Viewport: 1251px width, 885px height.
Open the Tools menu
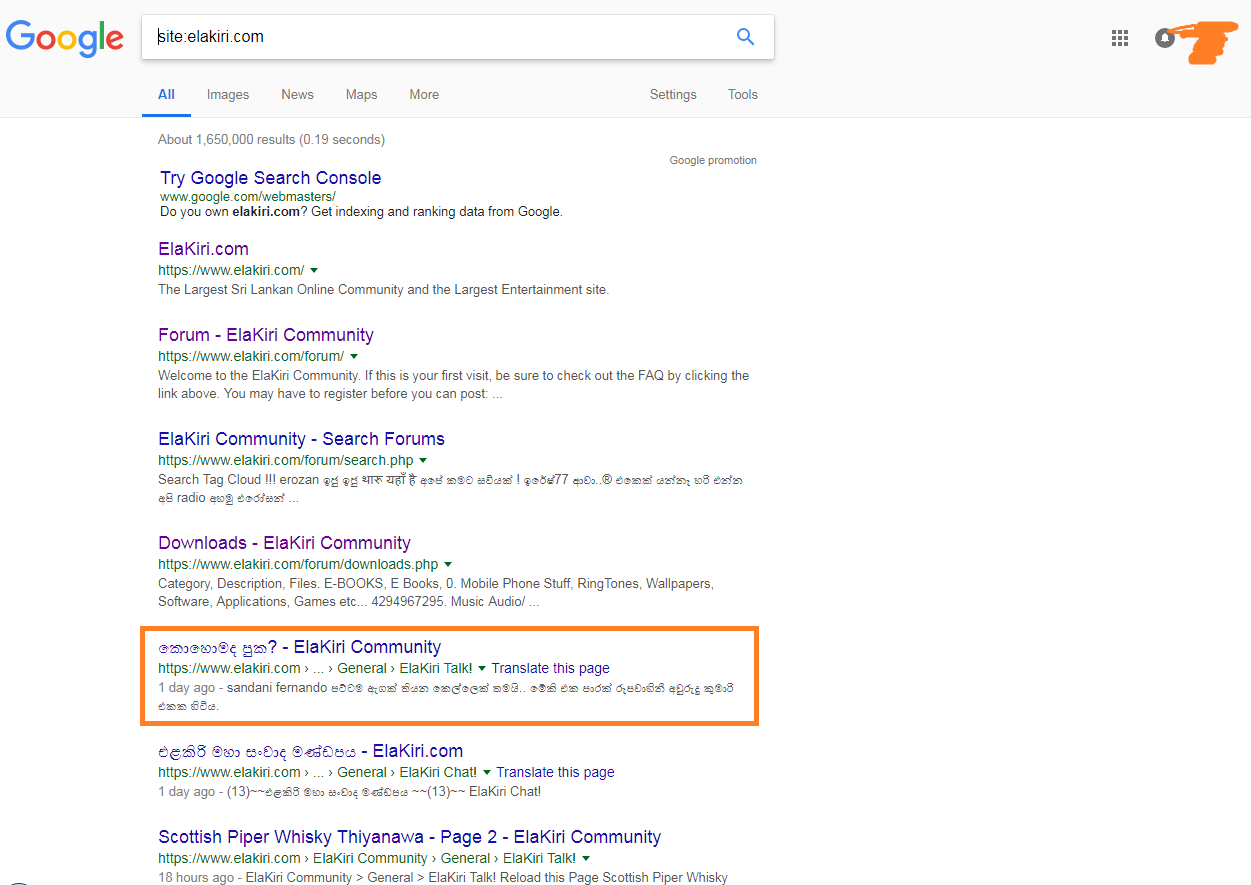click(743, 95)
